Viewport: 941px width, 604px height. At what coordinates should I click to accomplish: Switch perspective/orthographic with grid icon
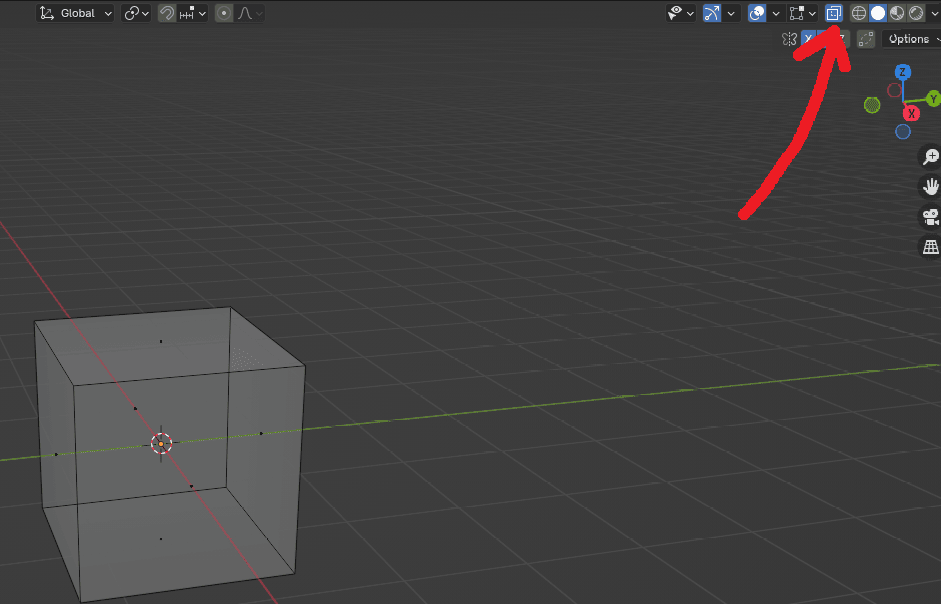click(931, 247)
